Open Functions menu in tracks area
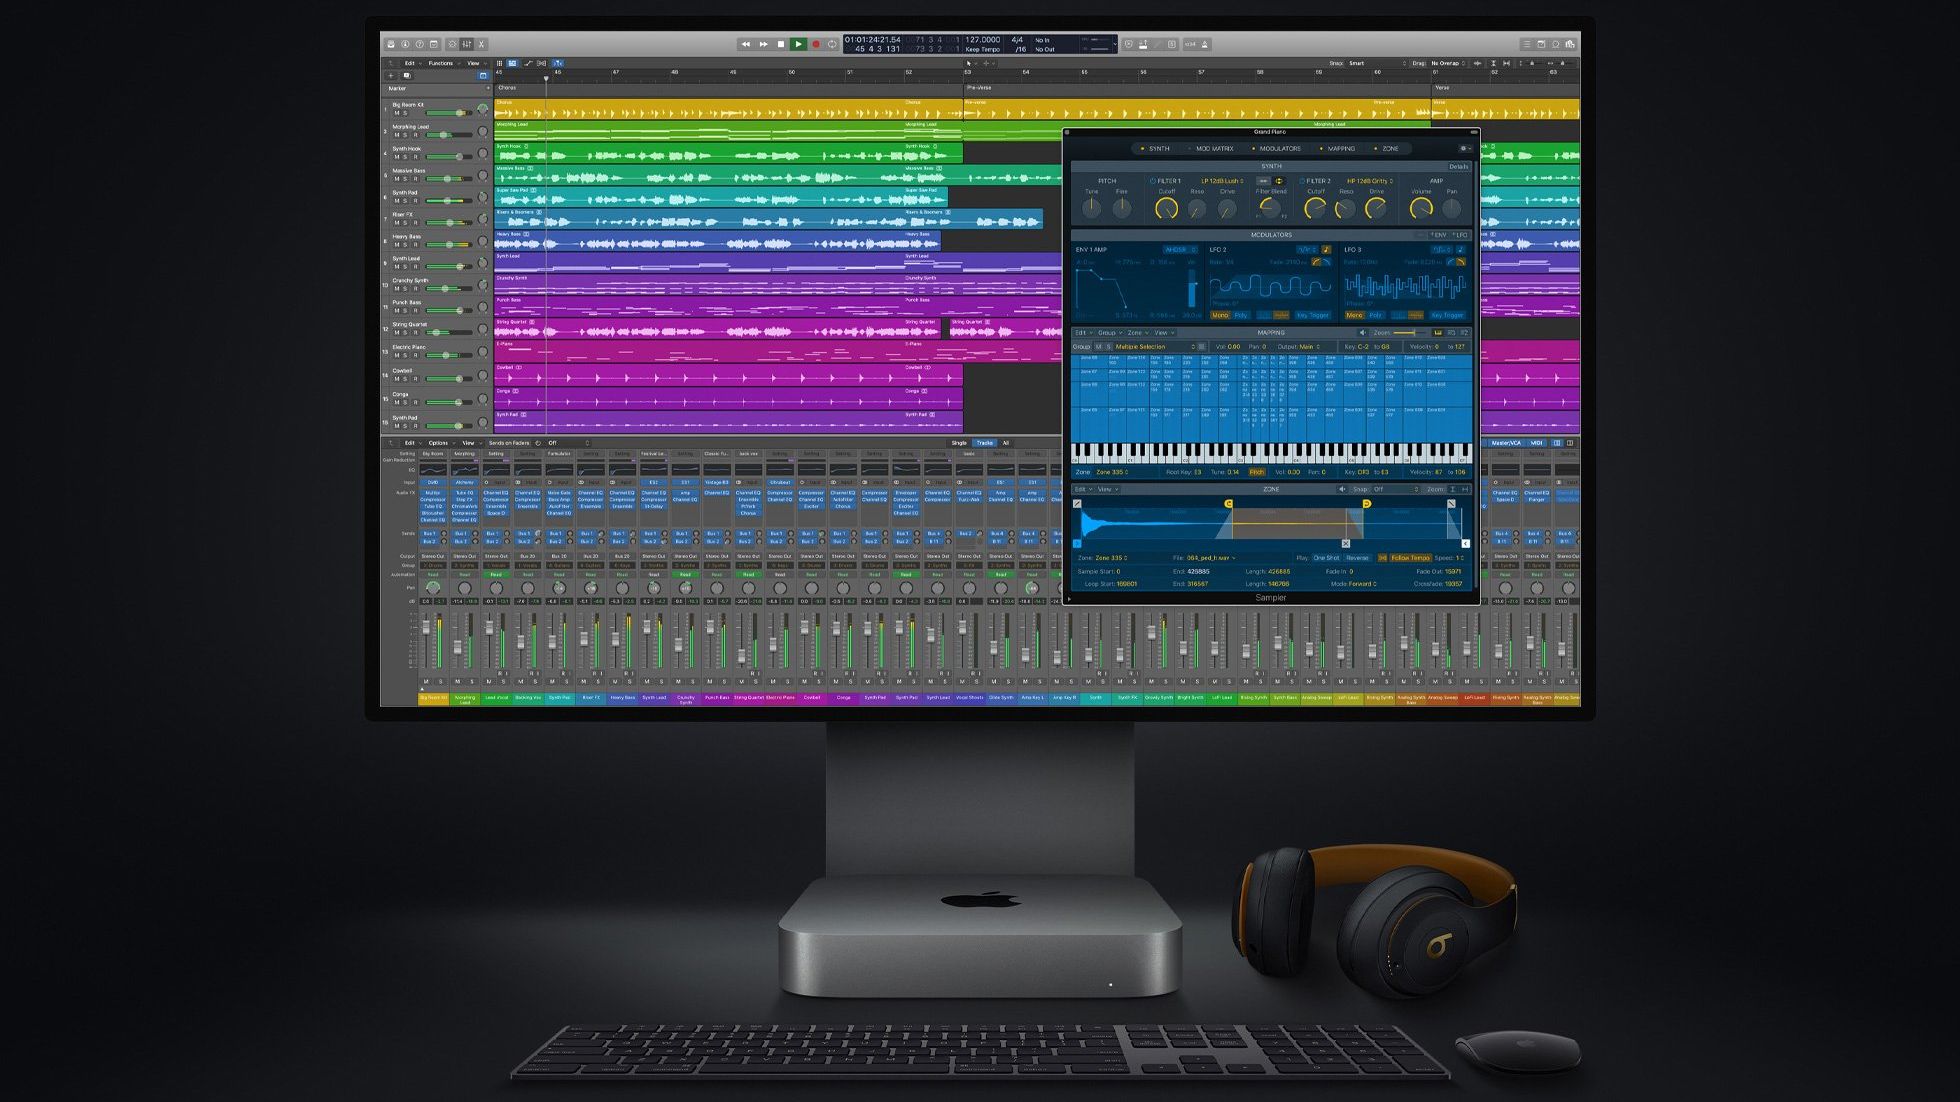The height and width of the screenshot is (1102, 1960). click(441, 63)
